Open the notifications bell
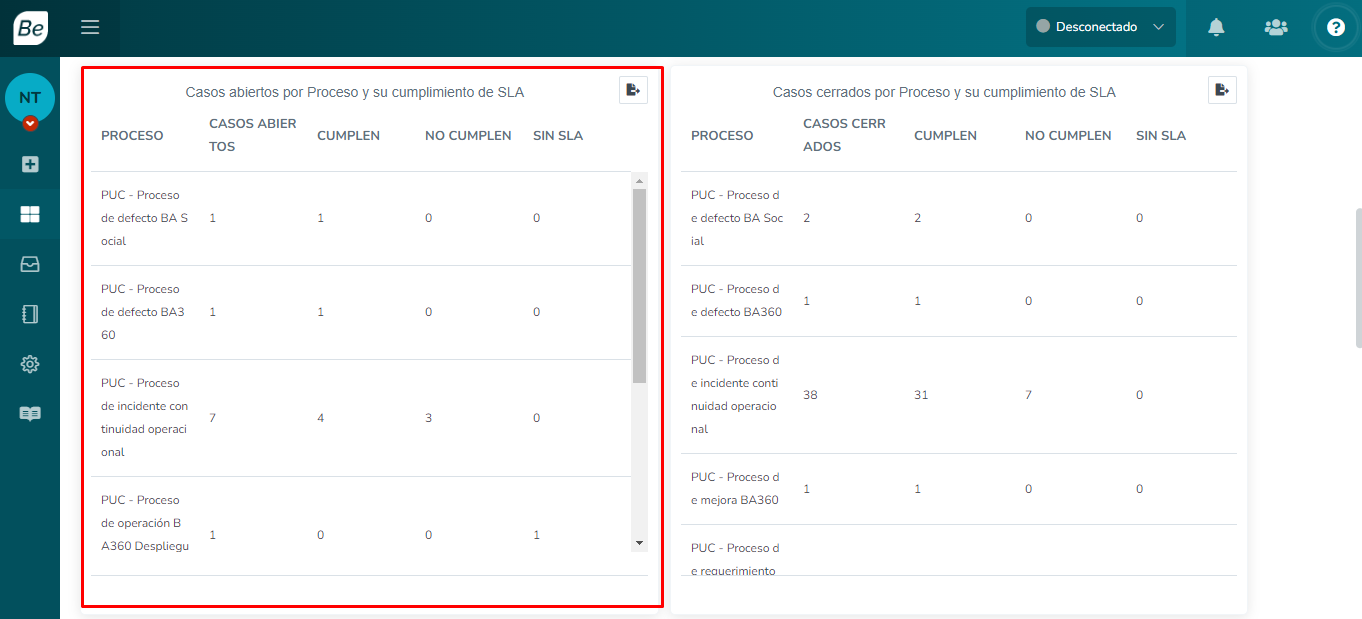The width and height of the screenshot is (1362, 619). 1216,27
